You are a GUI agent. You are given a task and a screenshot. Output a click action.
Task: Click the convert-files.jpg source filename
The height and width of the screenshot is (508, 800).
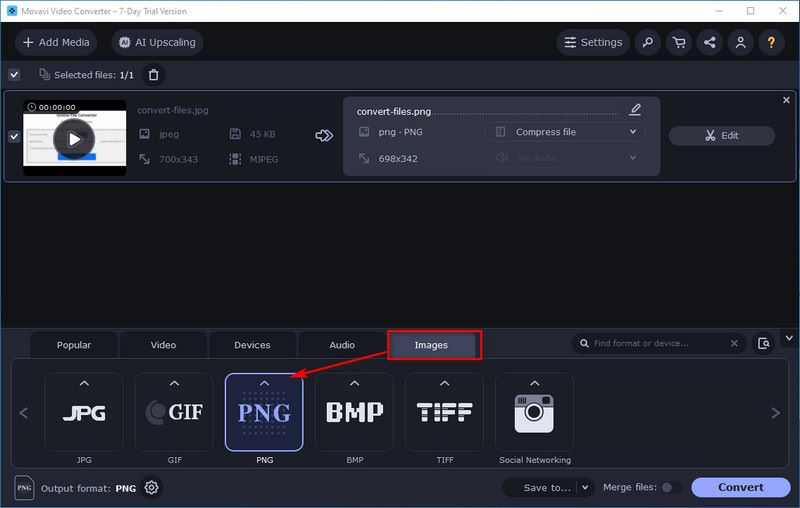click(172, 110)
